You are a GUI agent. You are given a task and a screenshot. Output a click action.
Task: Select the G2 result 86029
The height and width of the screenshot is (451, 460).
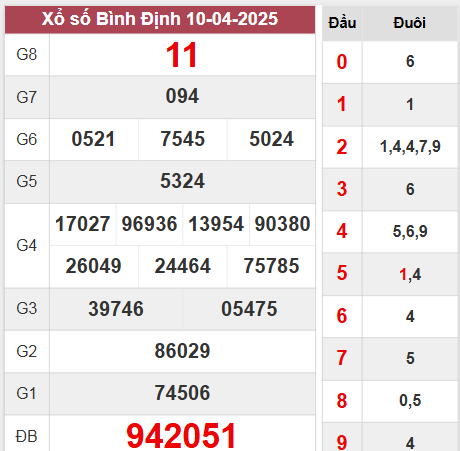pyautogui.click(x=182, y=351)
